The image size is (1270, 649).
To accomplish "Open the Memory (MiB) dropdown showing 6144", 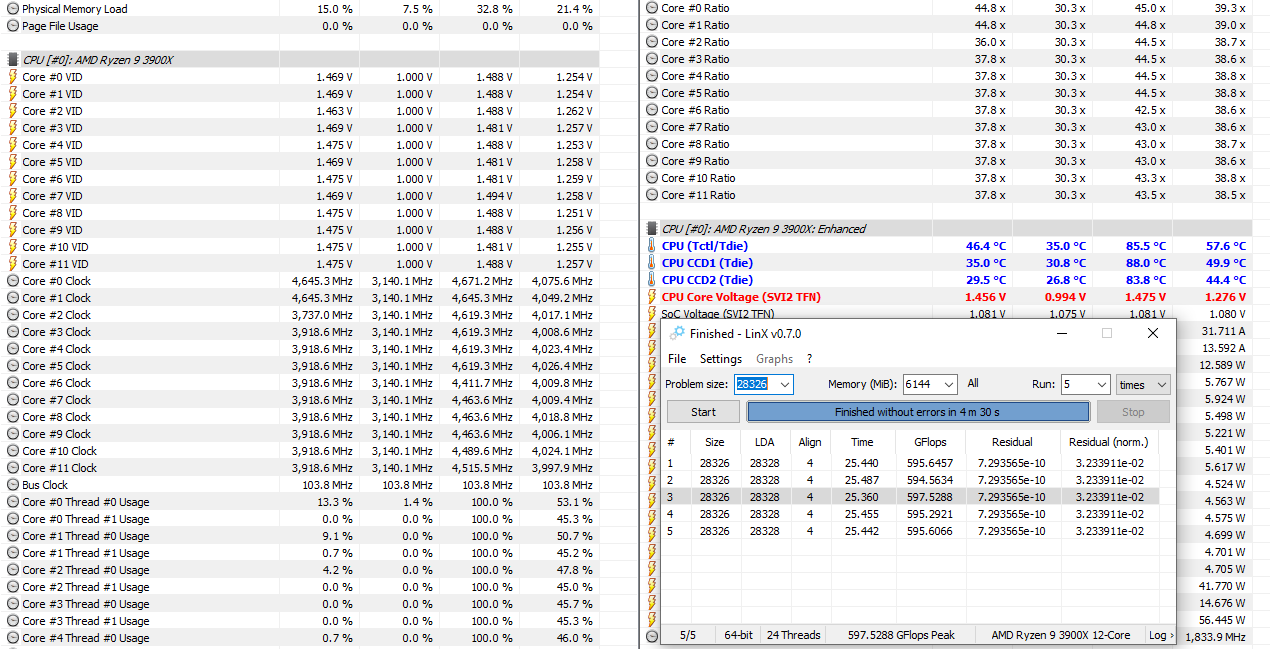I will (948, 384).
